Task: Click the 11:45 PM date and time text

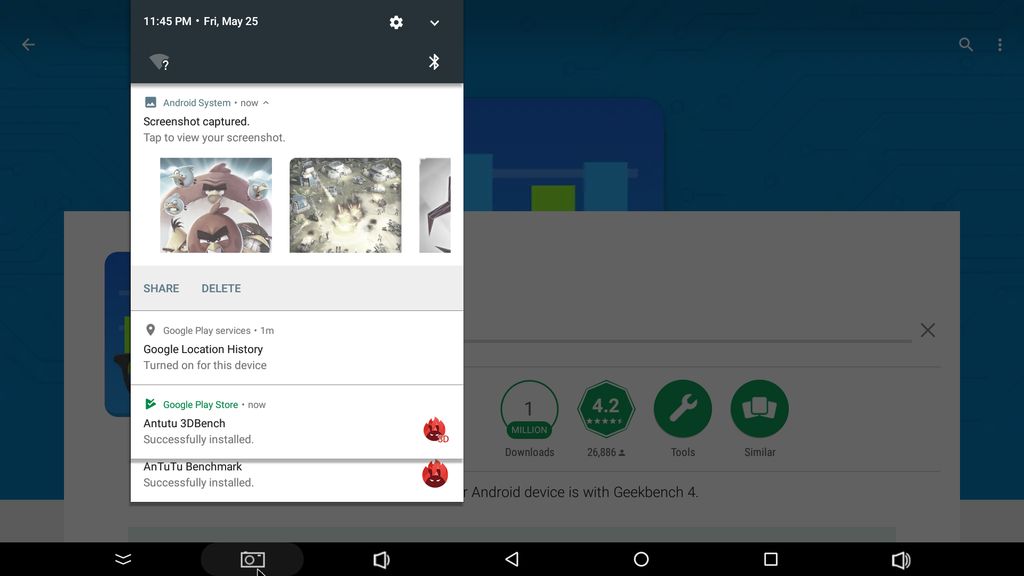Action: (x=200, y=22)
